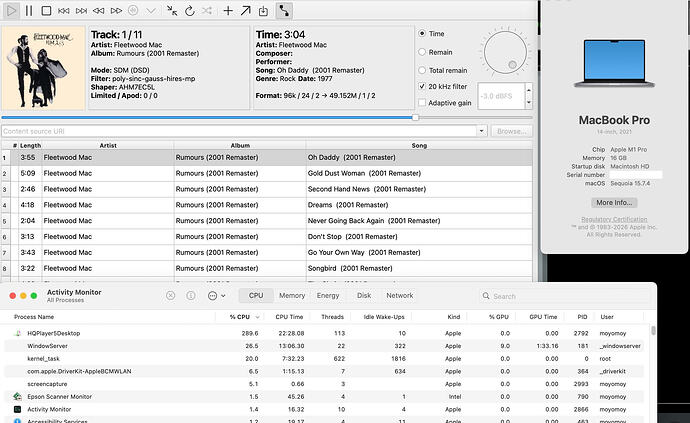Screen dimensions: 690x423
Task: Sort playlist by the Song column header
Action: [419, 145]
